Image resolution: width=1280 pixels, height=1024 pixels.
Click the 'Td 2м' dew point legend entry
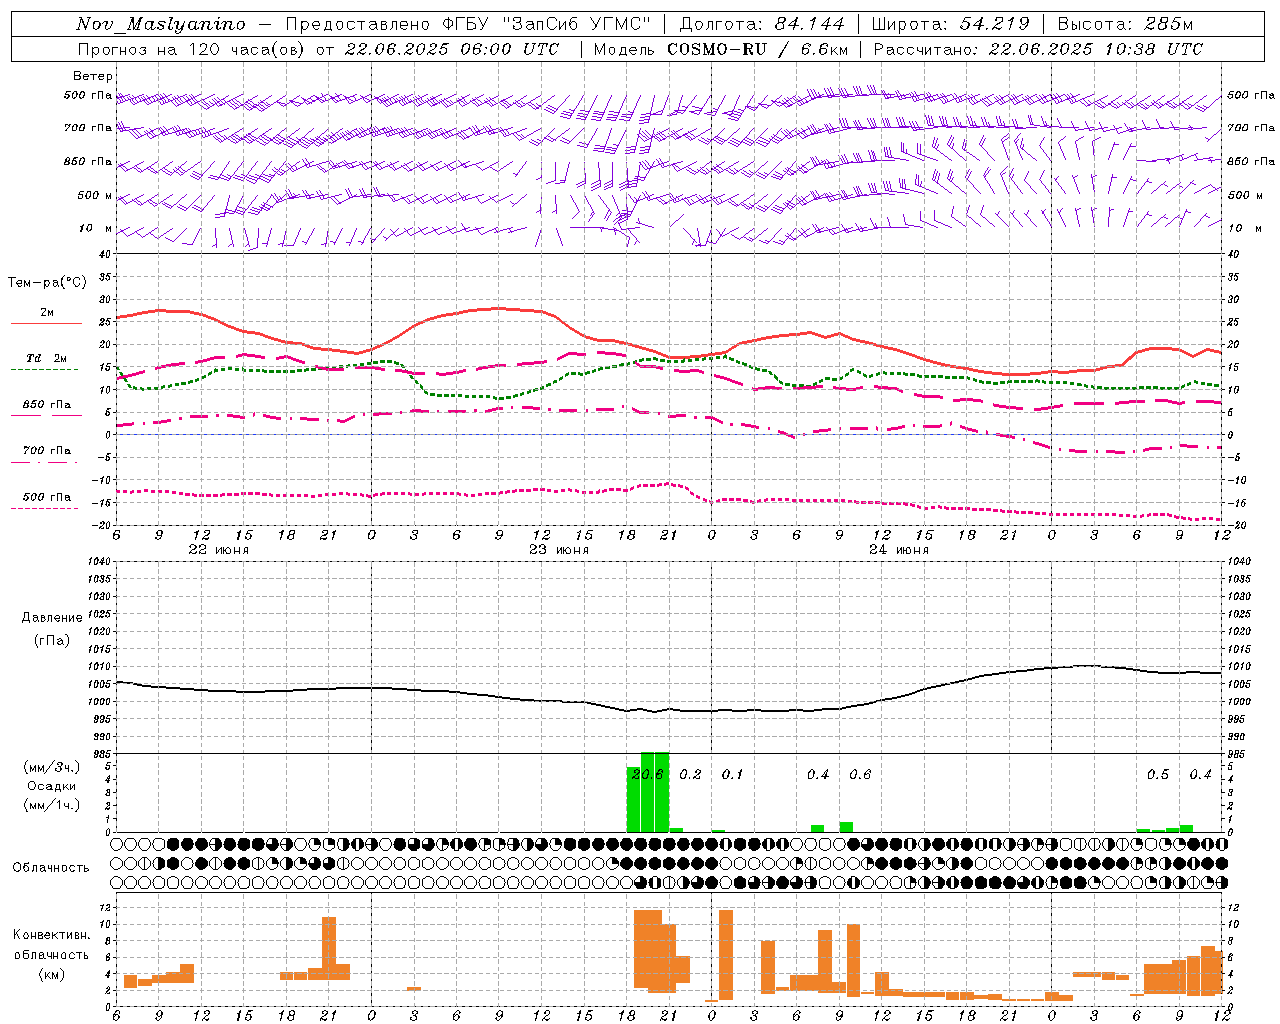(x=46, y=358)
